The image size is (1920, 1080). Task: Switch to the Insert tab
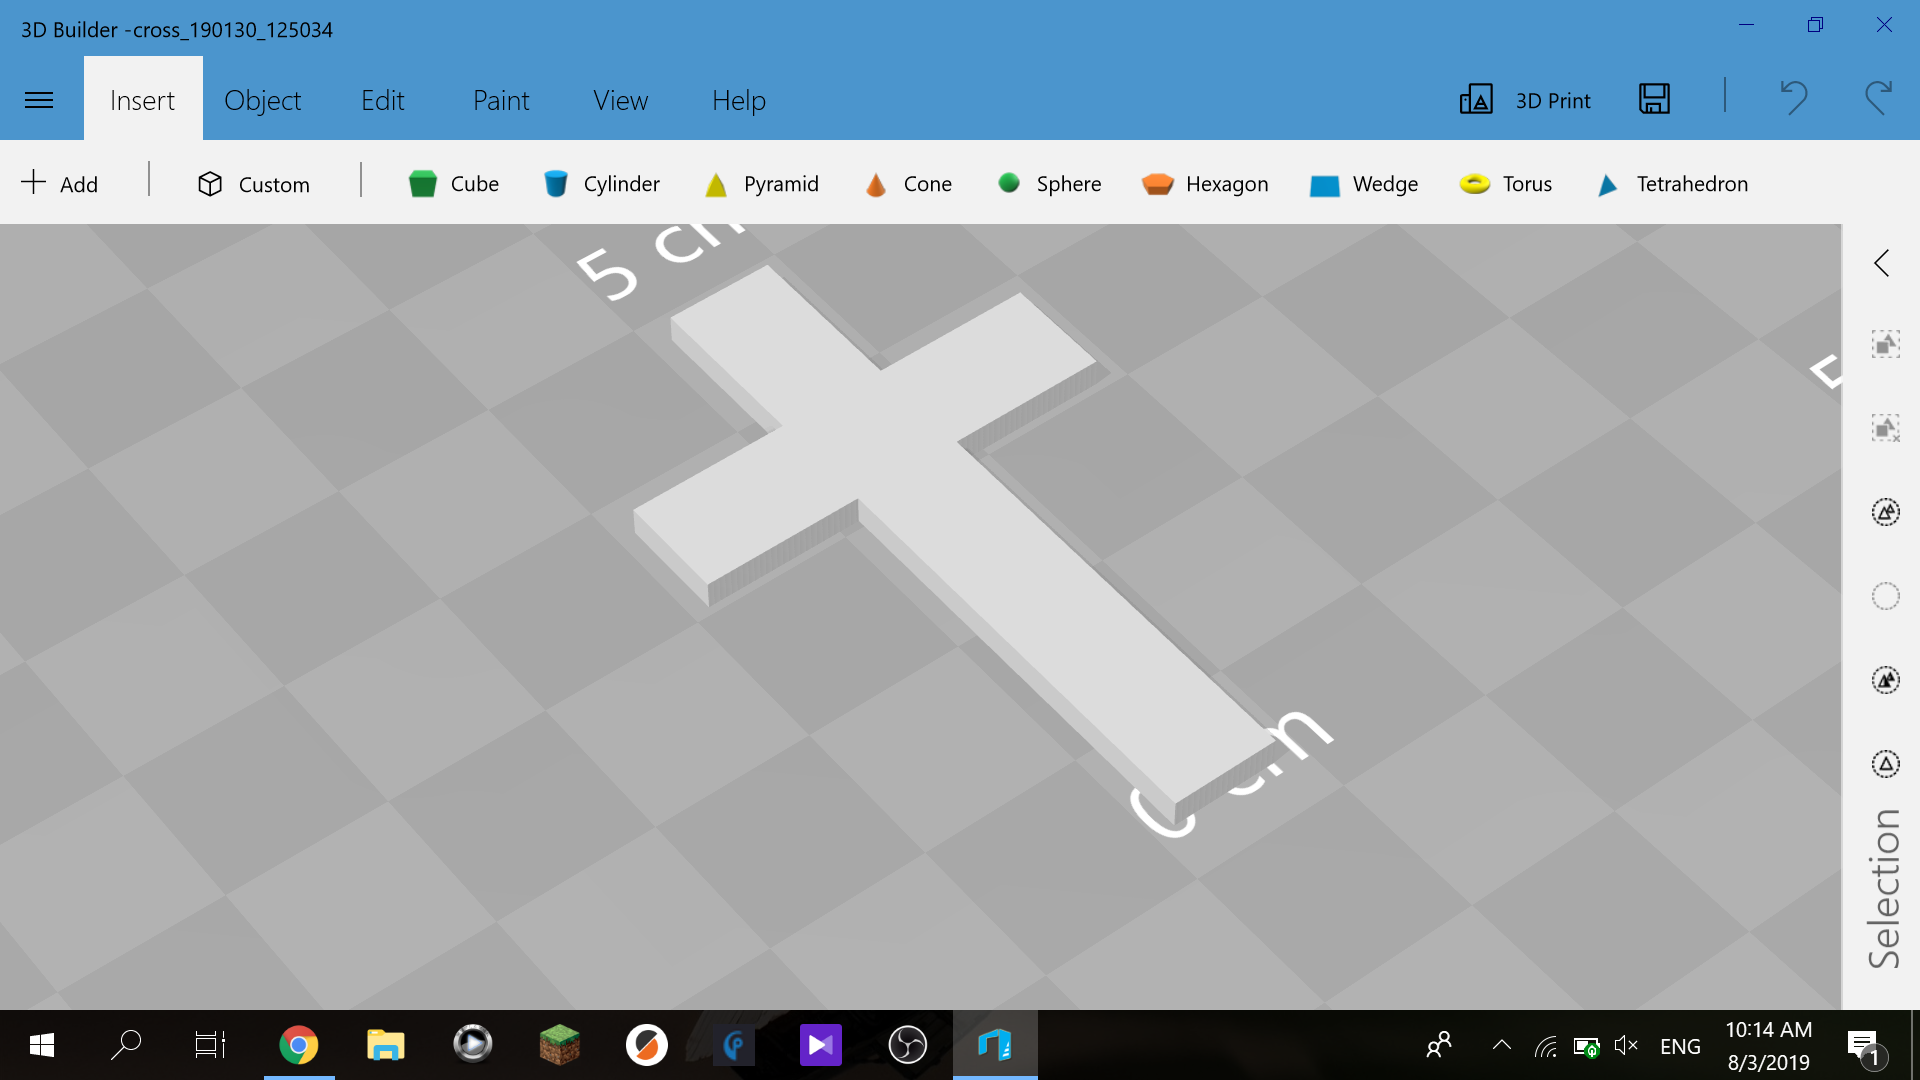coord(142,100)
